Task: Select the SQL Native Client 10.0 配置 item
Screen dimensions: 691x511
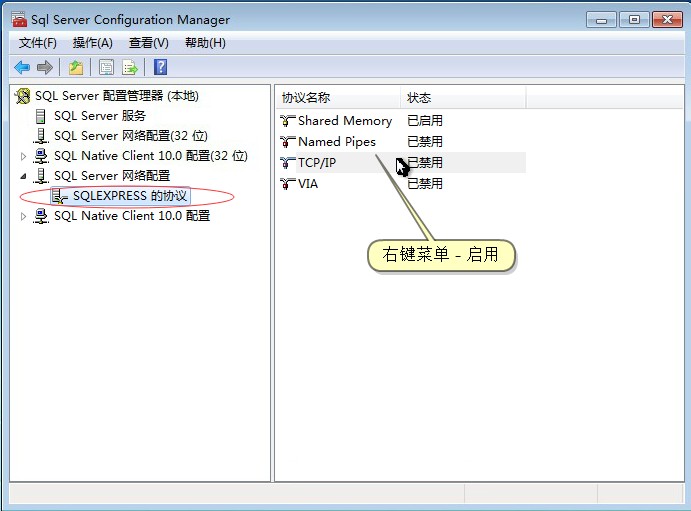Action: [x=132, y=216]
